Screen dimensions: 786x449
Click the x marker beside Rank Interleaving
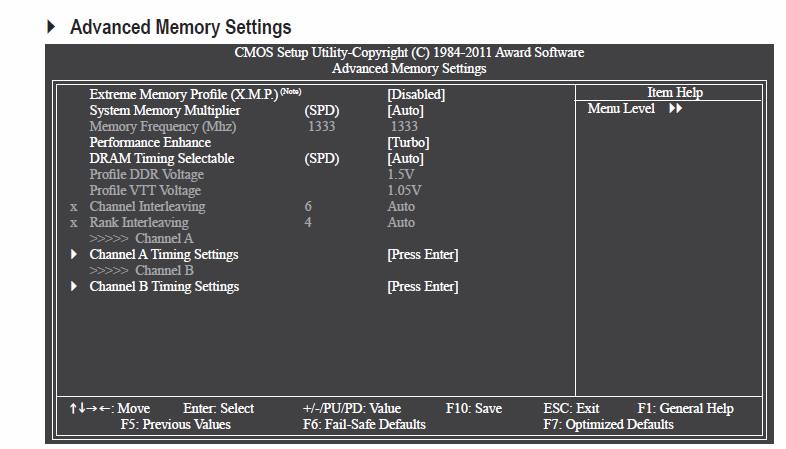74,223
